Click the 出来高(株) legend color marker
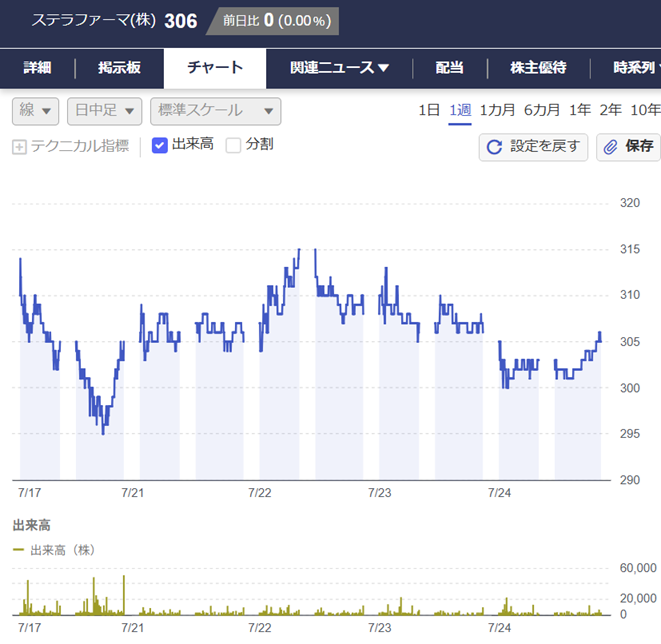Viewport: 661px width, 644px height. (x=18, y=550)
